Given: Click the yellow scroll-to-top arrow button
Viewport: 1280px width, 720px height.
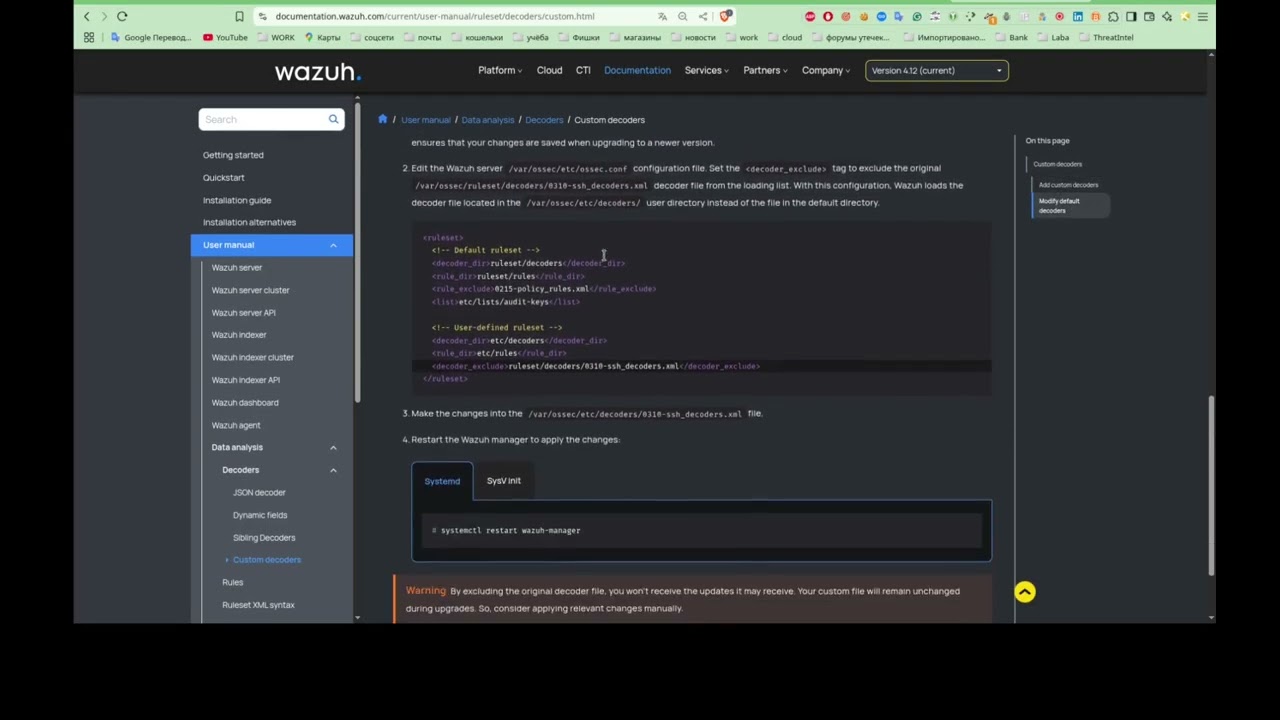Looking at the screenshot, I should point(1025,592).
